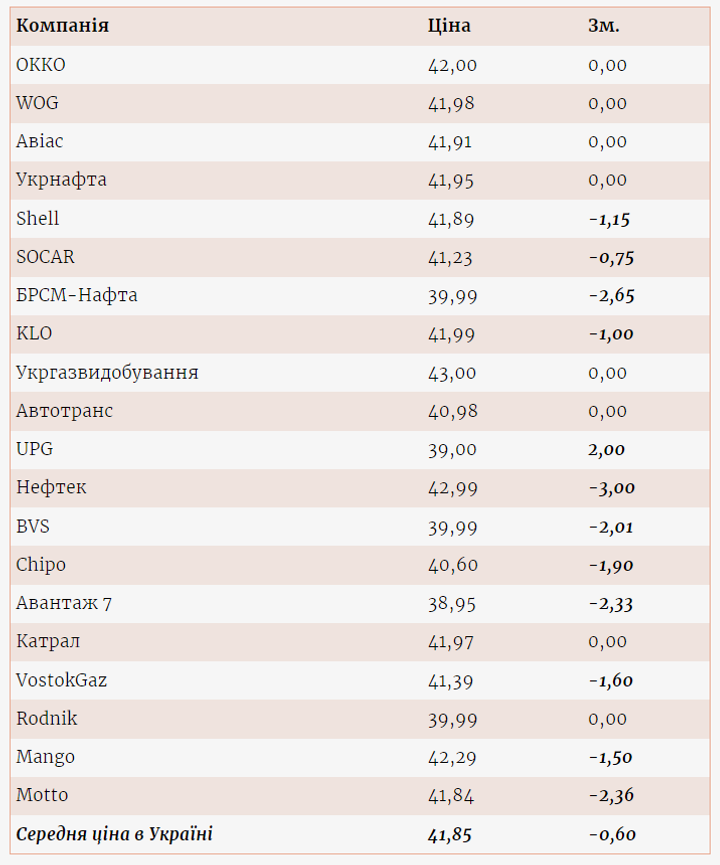Click the Mango price 42,29
The image size is (720, 865).
point(452,757)
